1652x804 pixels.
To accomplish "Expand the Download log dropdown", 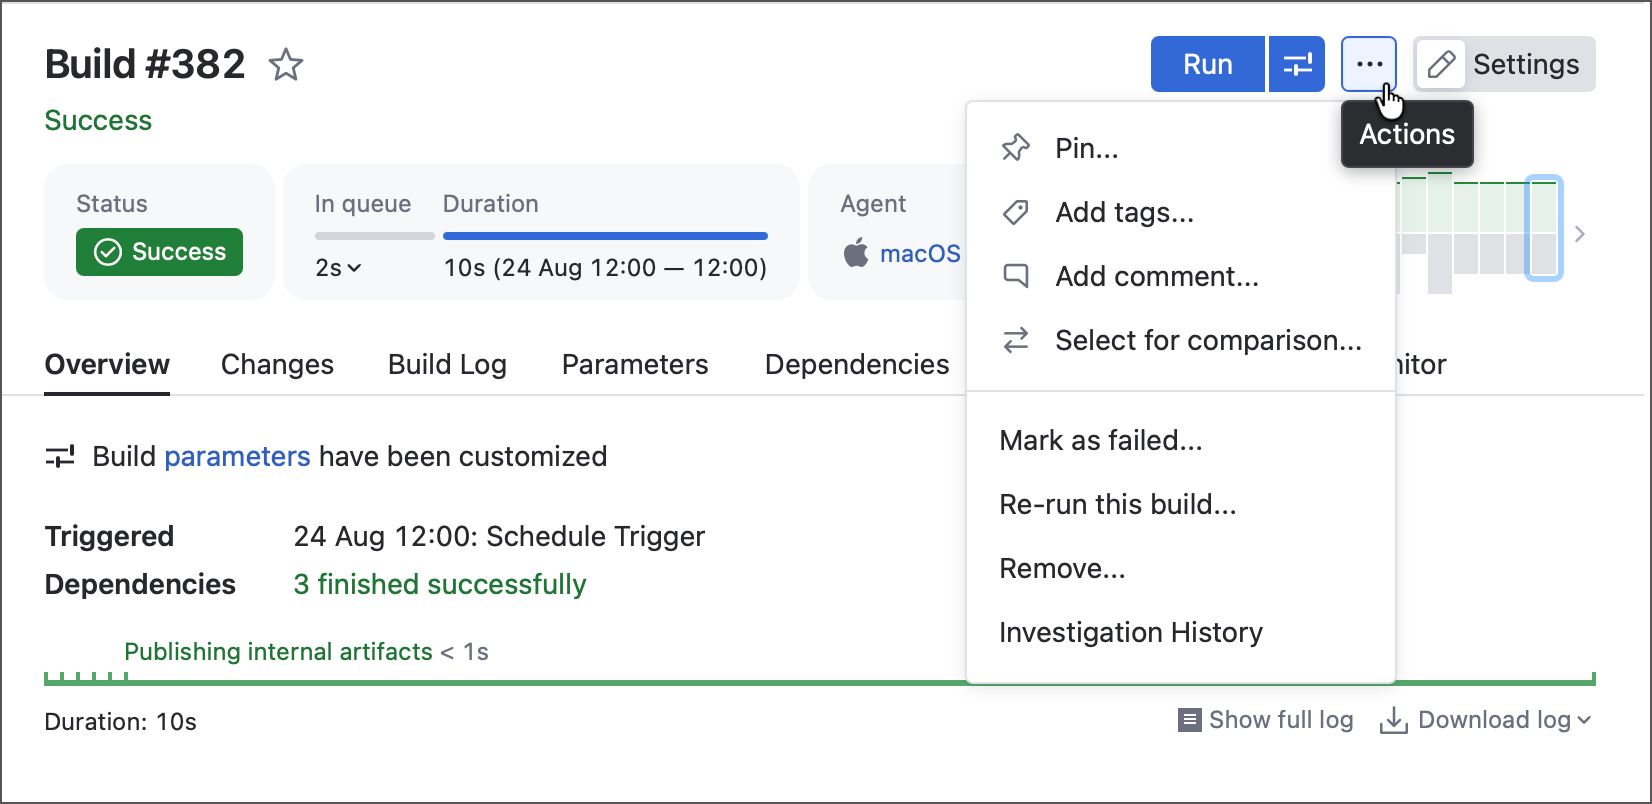I will [x=1485, y=720].
